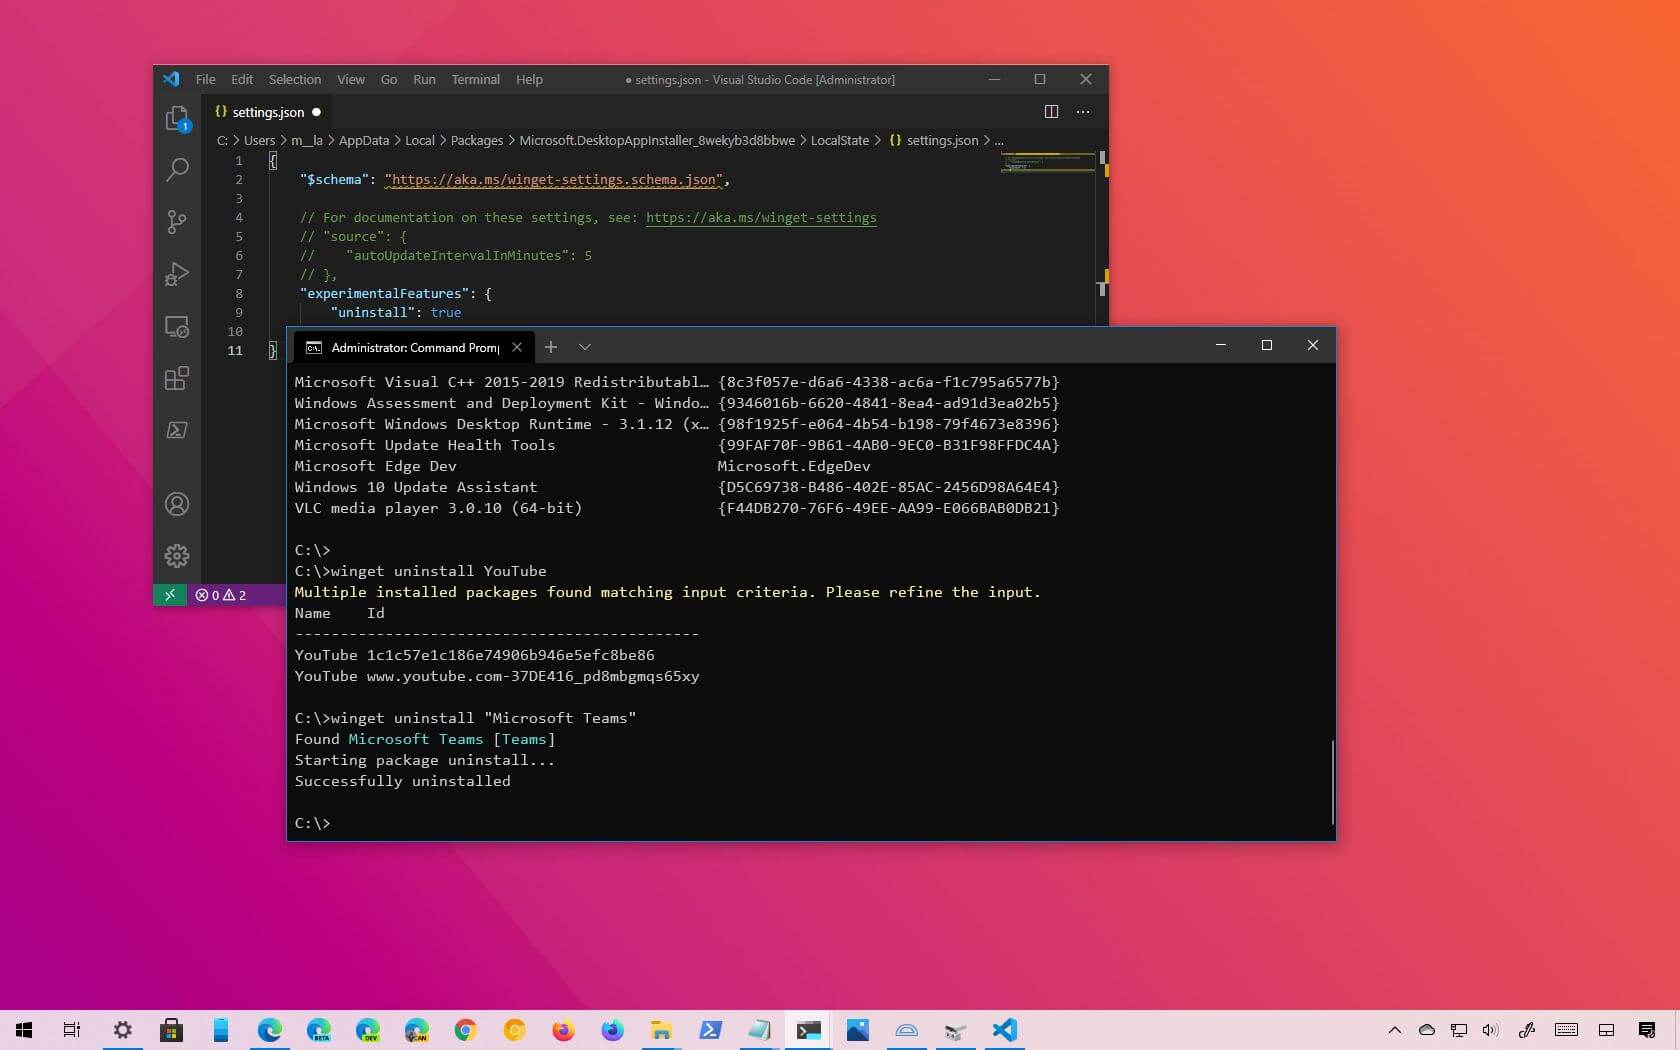Follow the winget-settings documentation link
The width and height of the screenshot is (1680, 1050).
(x=762, y=218)
